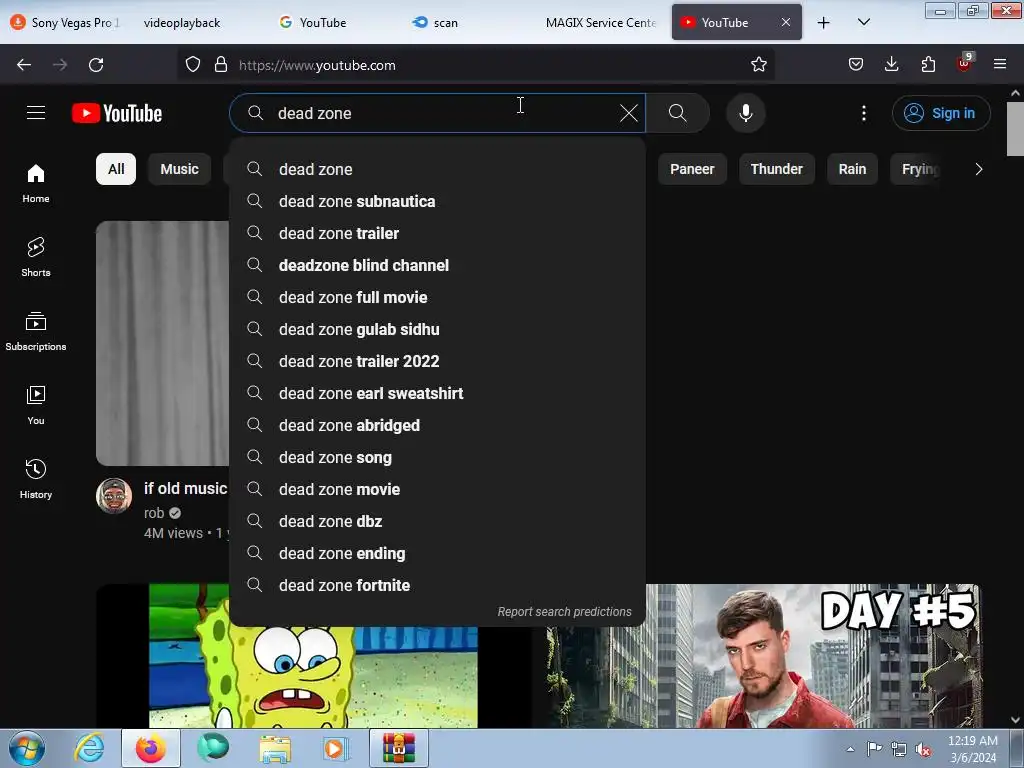Viewport: 1024px width, 768px height.
Task: Open the Windows Start orb
Action: 27,748
